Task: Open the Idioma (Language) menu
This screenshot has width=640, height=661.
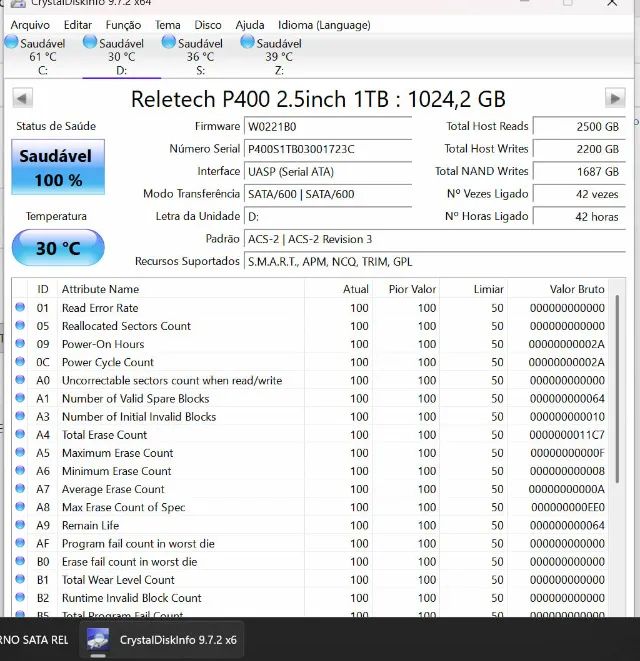Action: pos(324,25)
